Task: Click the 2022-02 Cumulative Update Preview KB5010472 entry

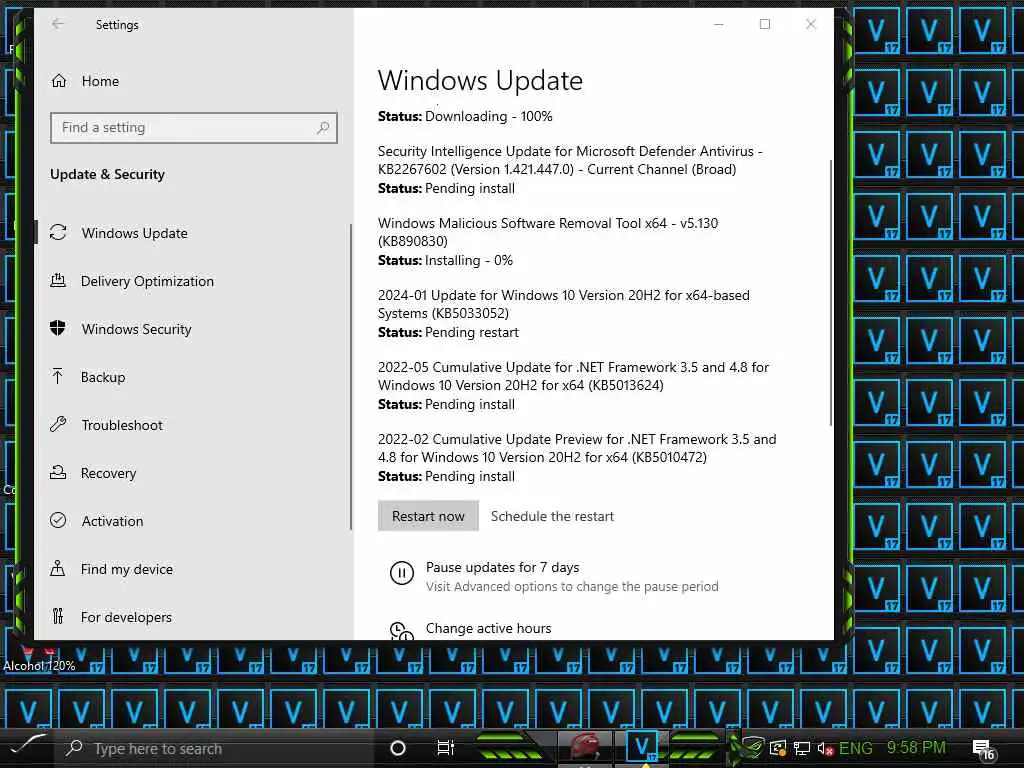Action: click(x=577, y=448)
